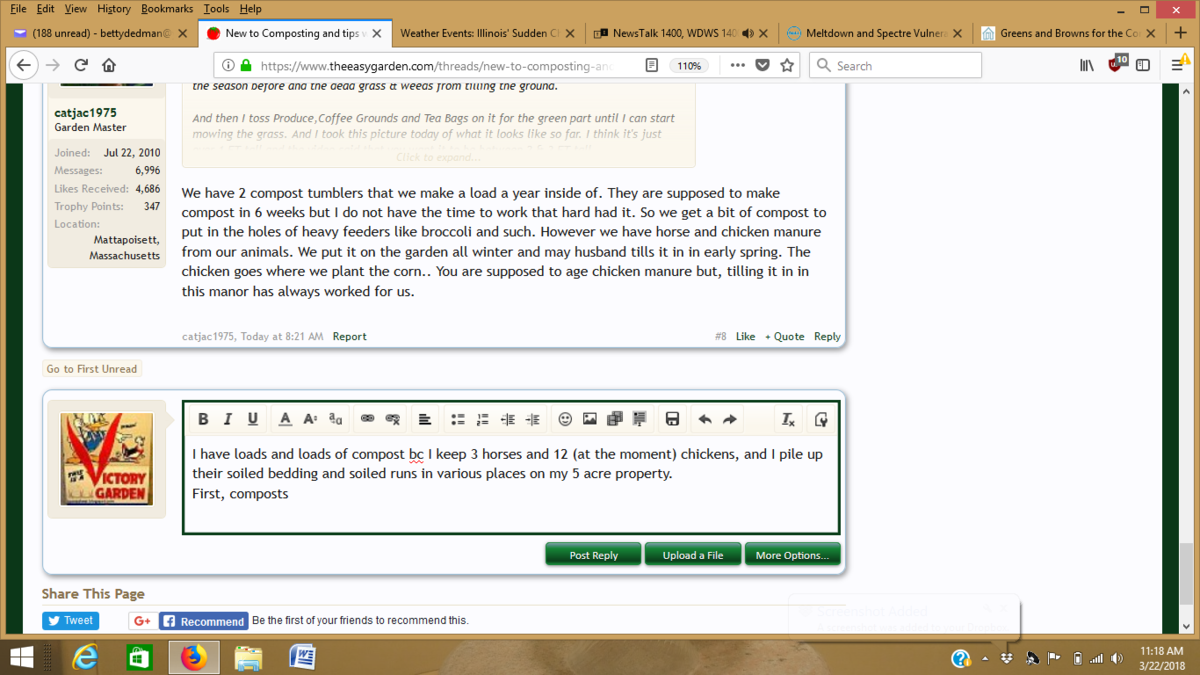Save draft using floppy disk icon
Viewport: 1200px width, 675px height.
672,419
